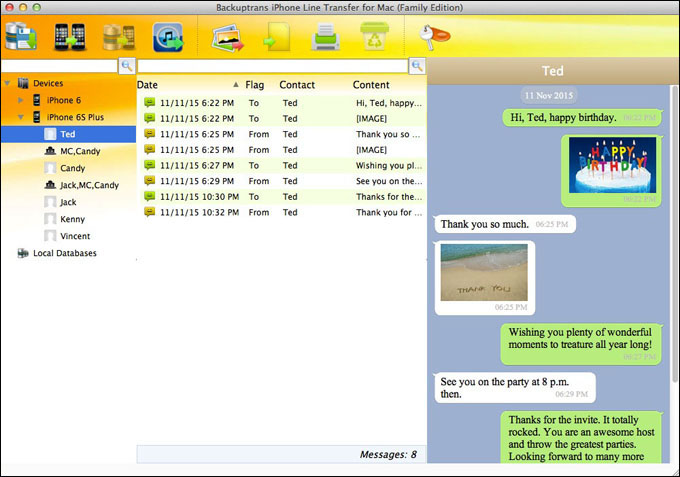Click the search icon above device tree
Viewport: 680px width, 477px height.
pyautogui.click(x=127, y=66)
